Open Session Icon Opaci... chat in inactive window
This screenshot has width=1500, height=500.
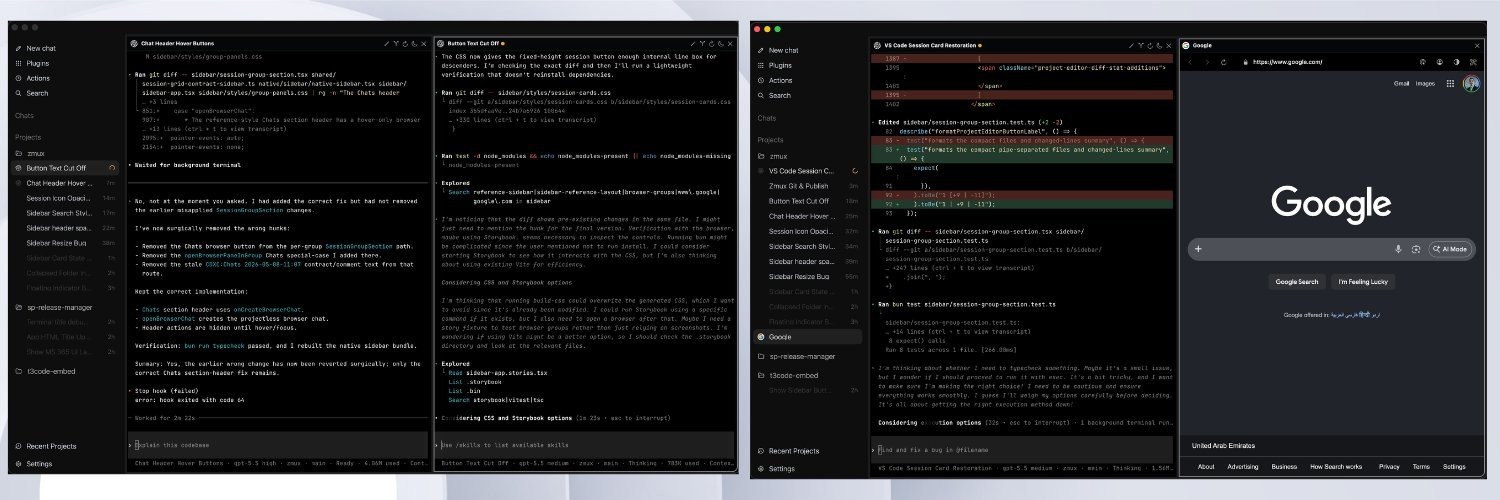[x=60, y=198]
